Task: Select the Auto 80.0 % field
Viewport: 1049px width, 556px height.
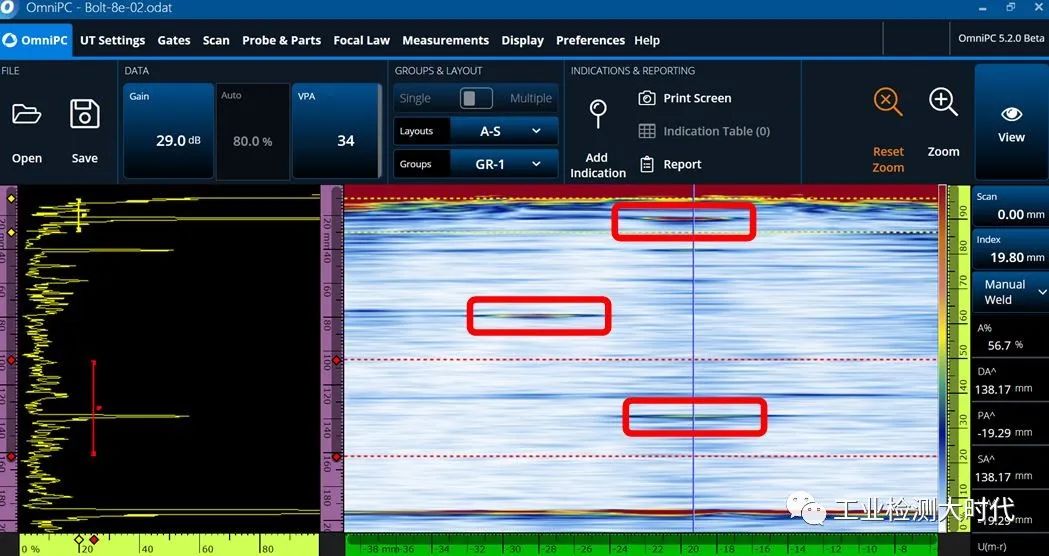Action: coord(253,130)
